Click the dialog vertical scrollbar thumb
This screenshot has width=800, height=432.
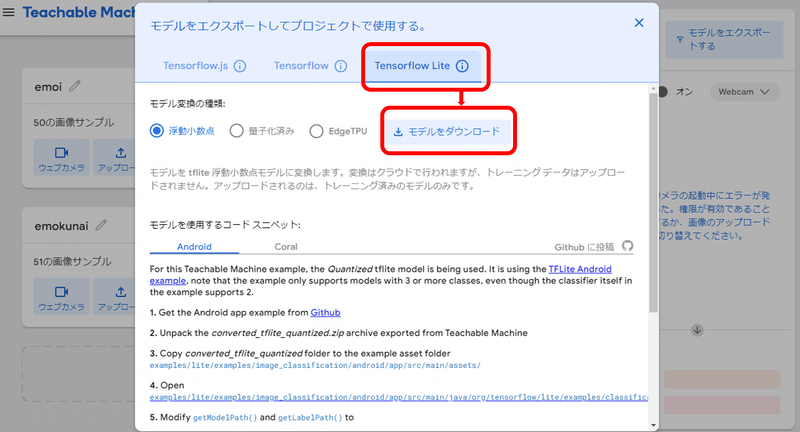point(653,203)
